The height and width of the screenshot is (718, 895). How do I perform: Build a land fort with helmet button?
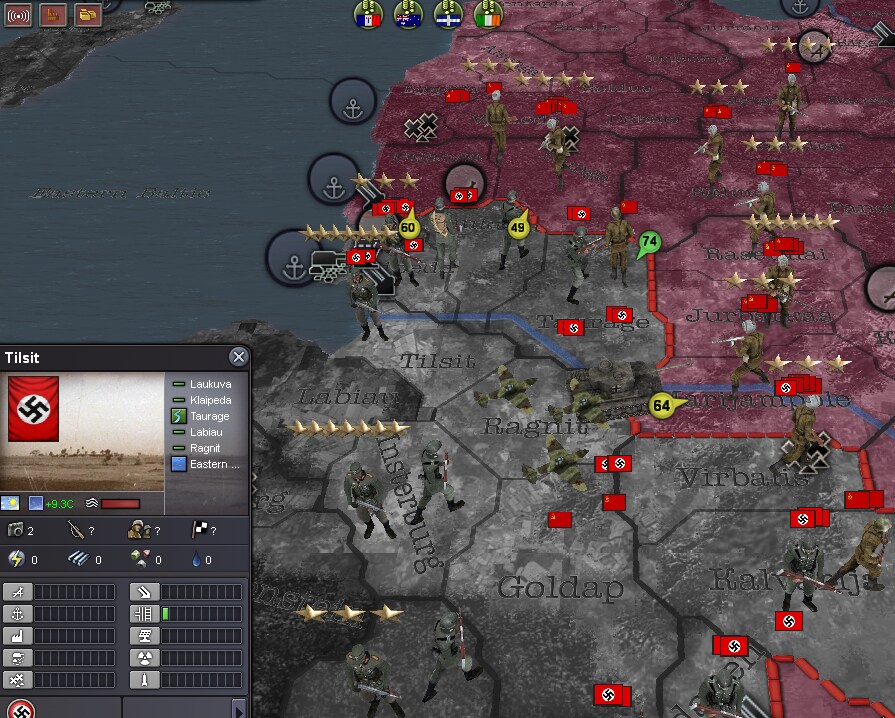pyautogui.click(x=18, y=658)
